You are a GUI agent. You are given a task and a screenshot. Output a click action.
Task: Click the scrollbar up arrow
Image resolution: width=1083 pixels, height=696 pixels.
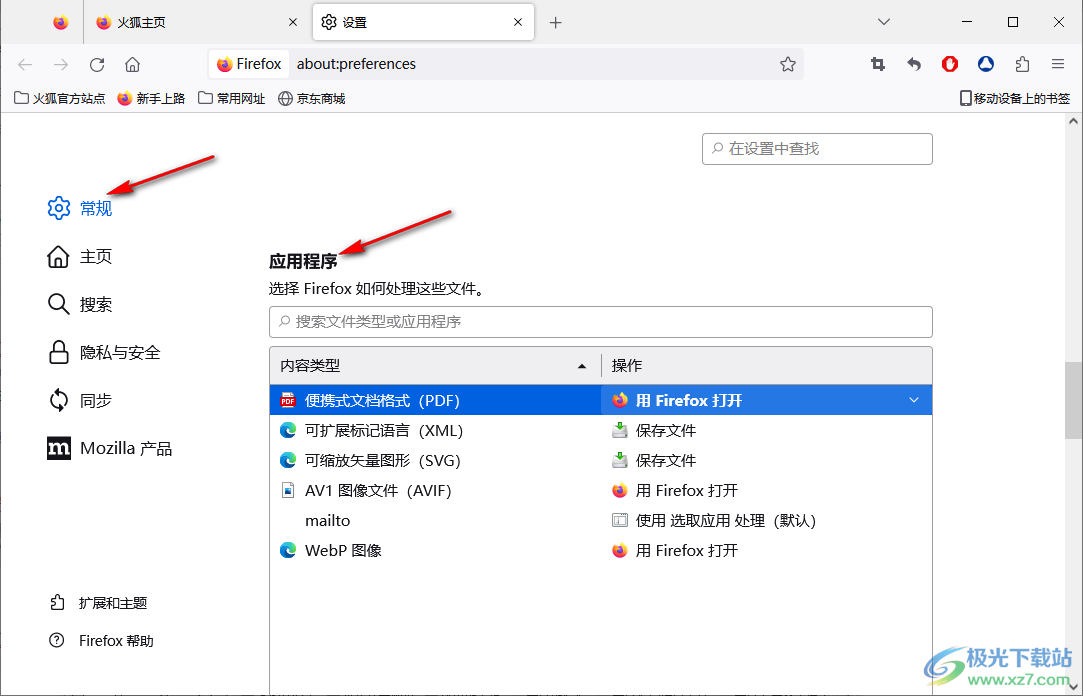click(x=1073, y=122)
